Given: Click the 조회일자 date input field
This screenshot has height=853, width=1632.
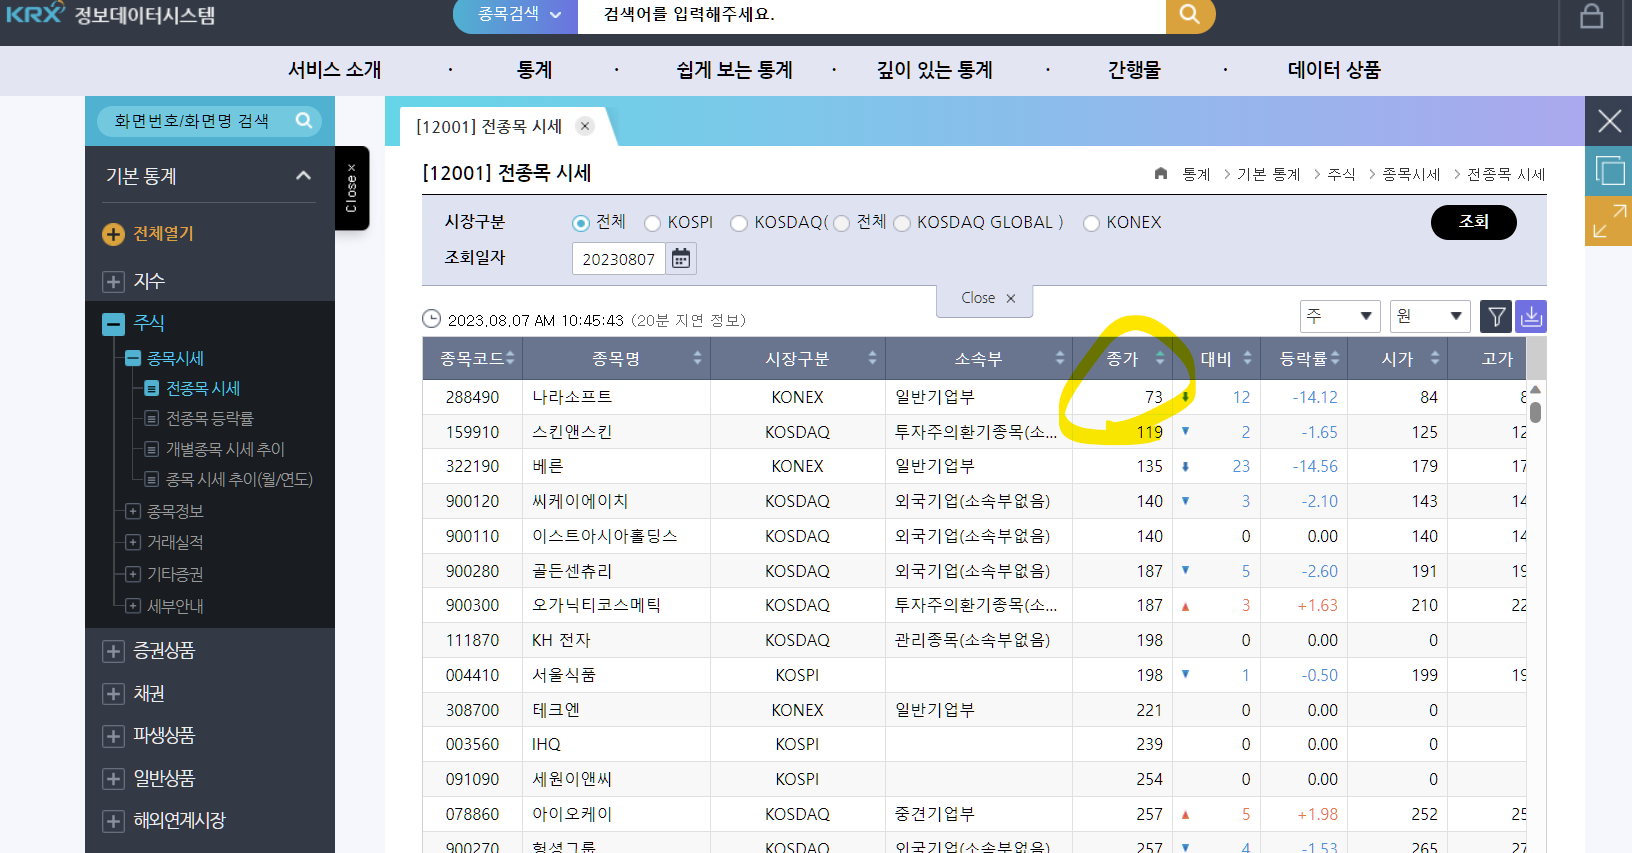Looking at the screenshot, I should (x=619, y=259).
